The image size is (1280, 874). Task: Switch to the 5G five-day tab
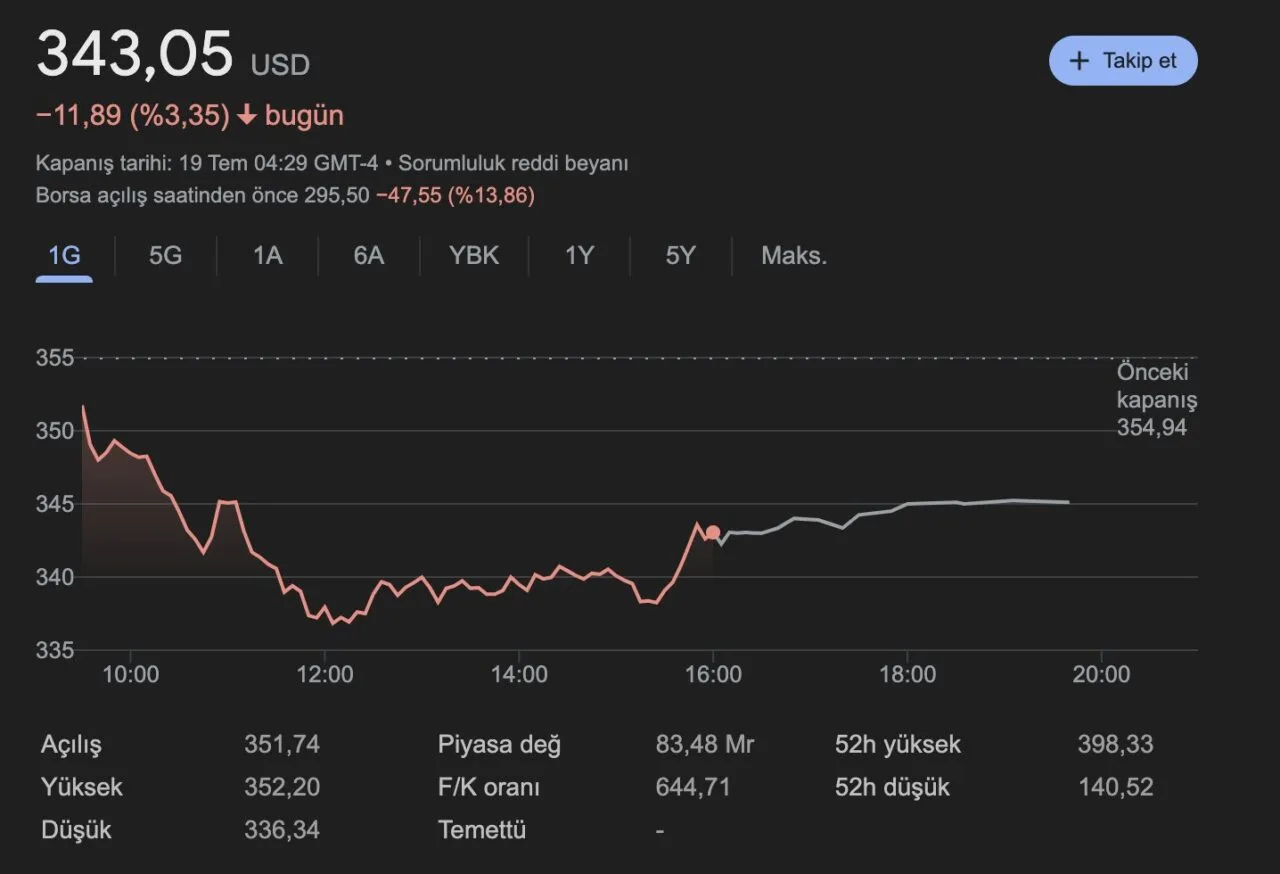point(166,256)
